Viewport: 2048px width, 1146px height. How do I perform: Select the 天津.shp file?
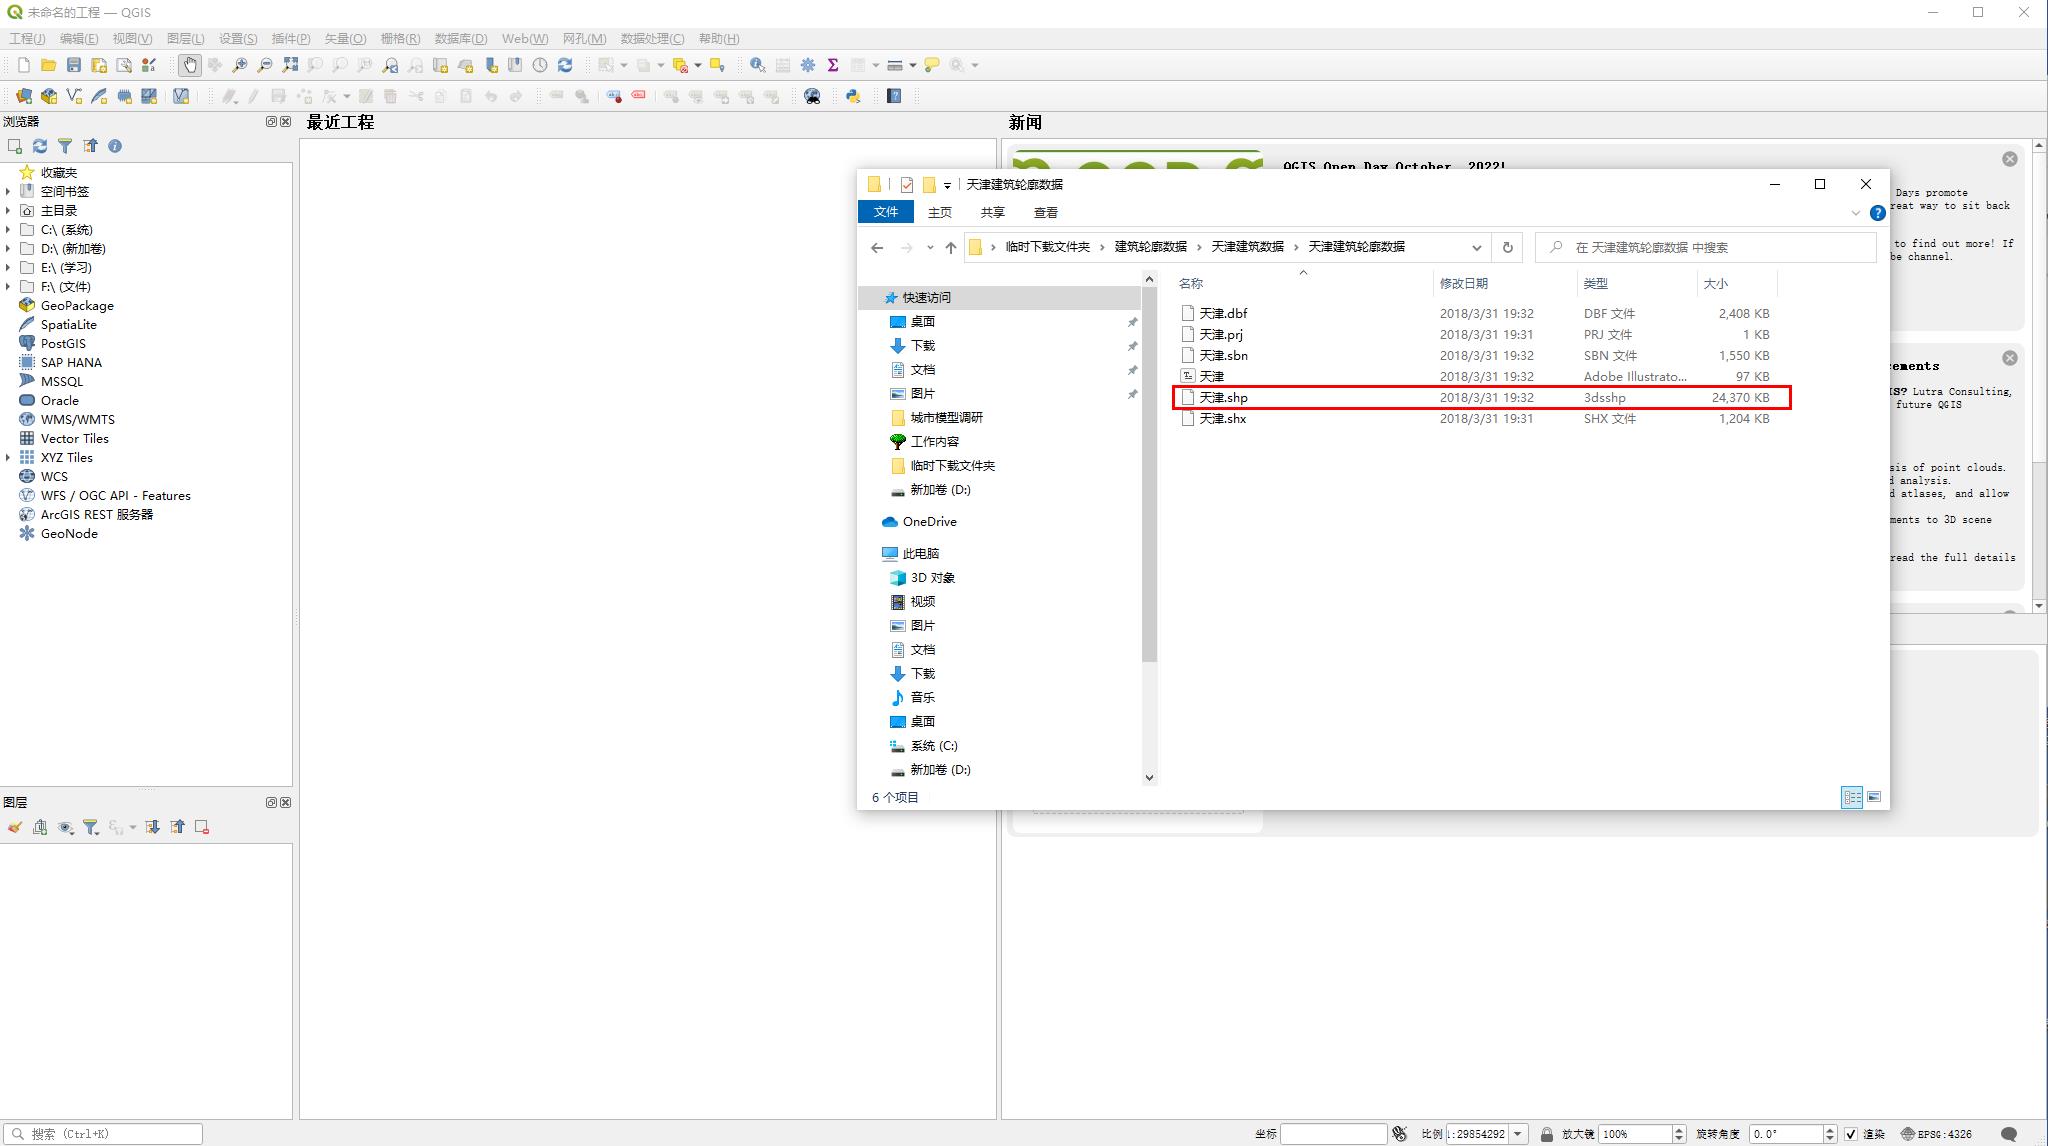click(x=1223, y=397)
